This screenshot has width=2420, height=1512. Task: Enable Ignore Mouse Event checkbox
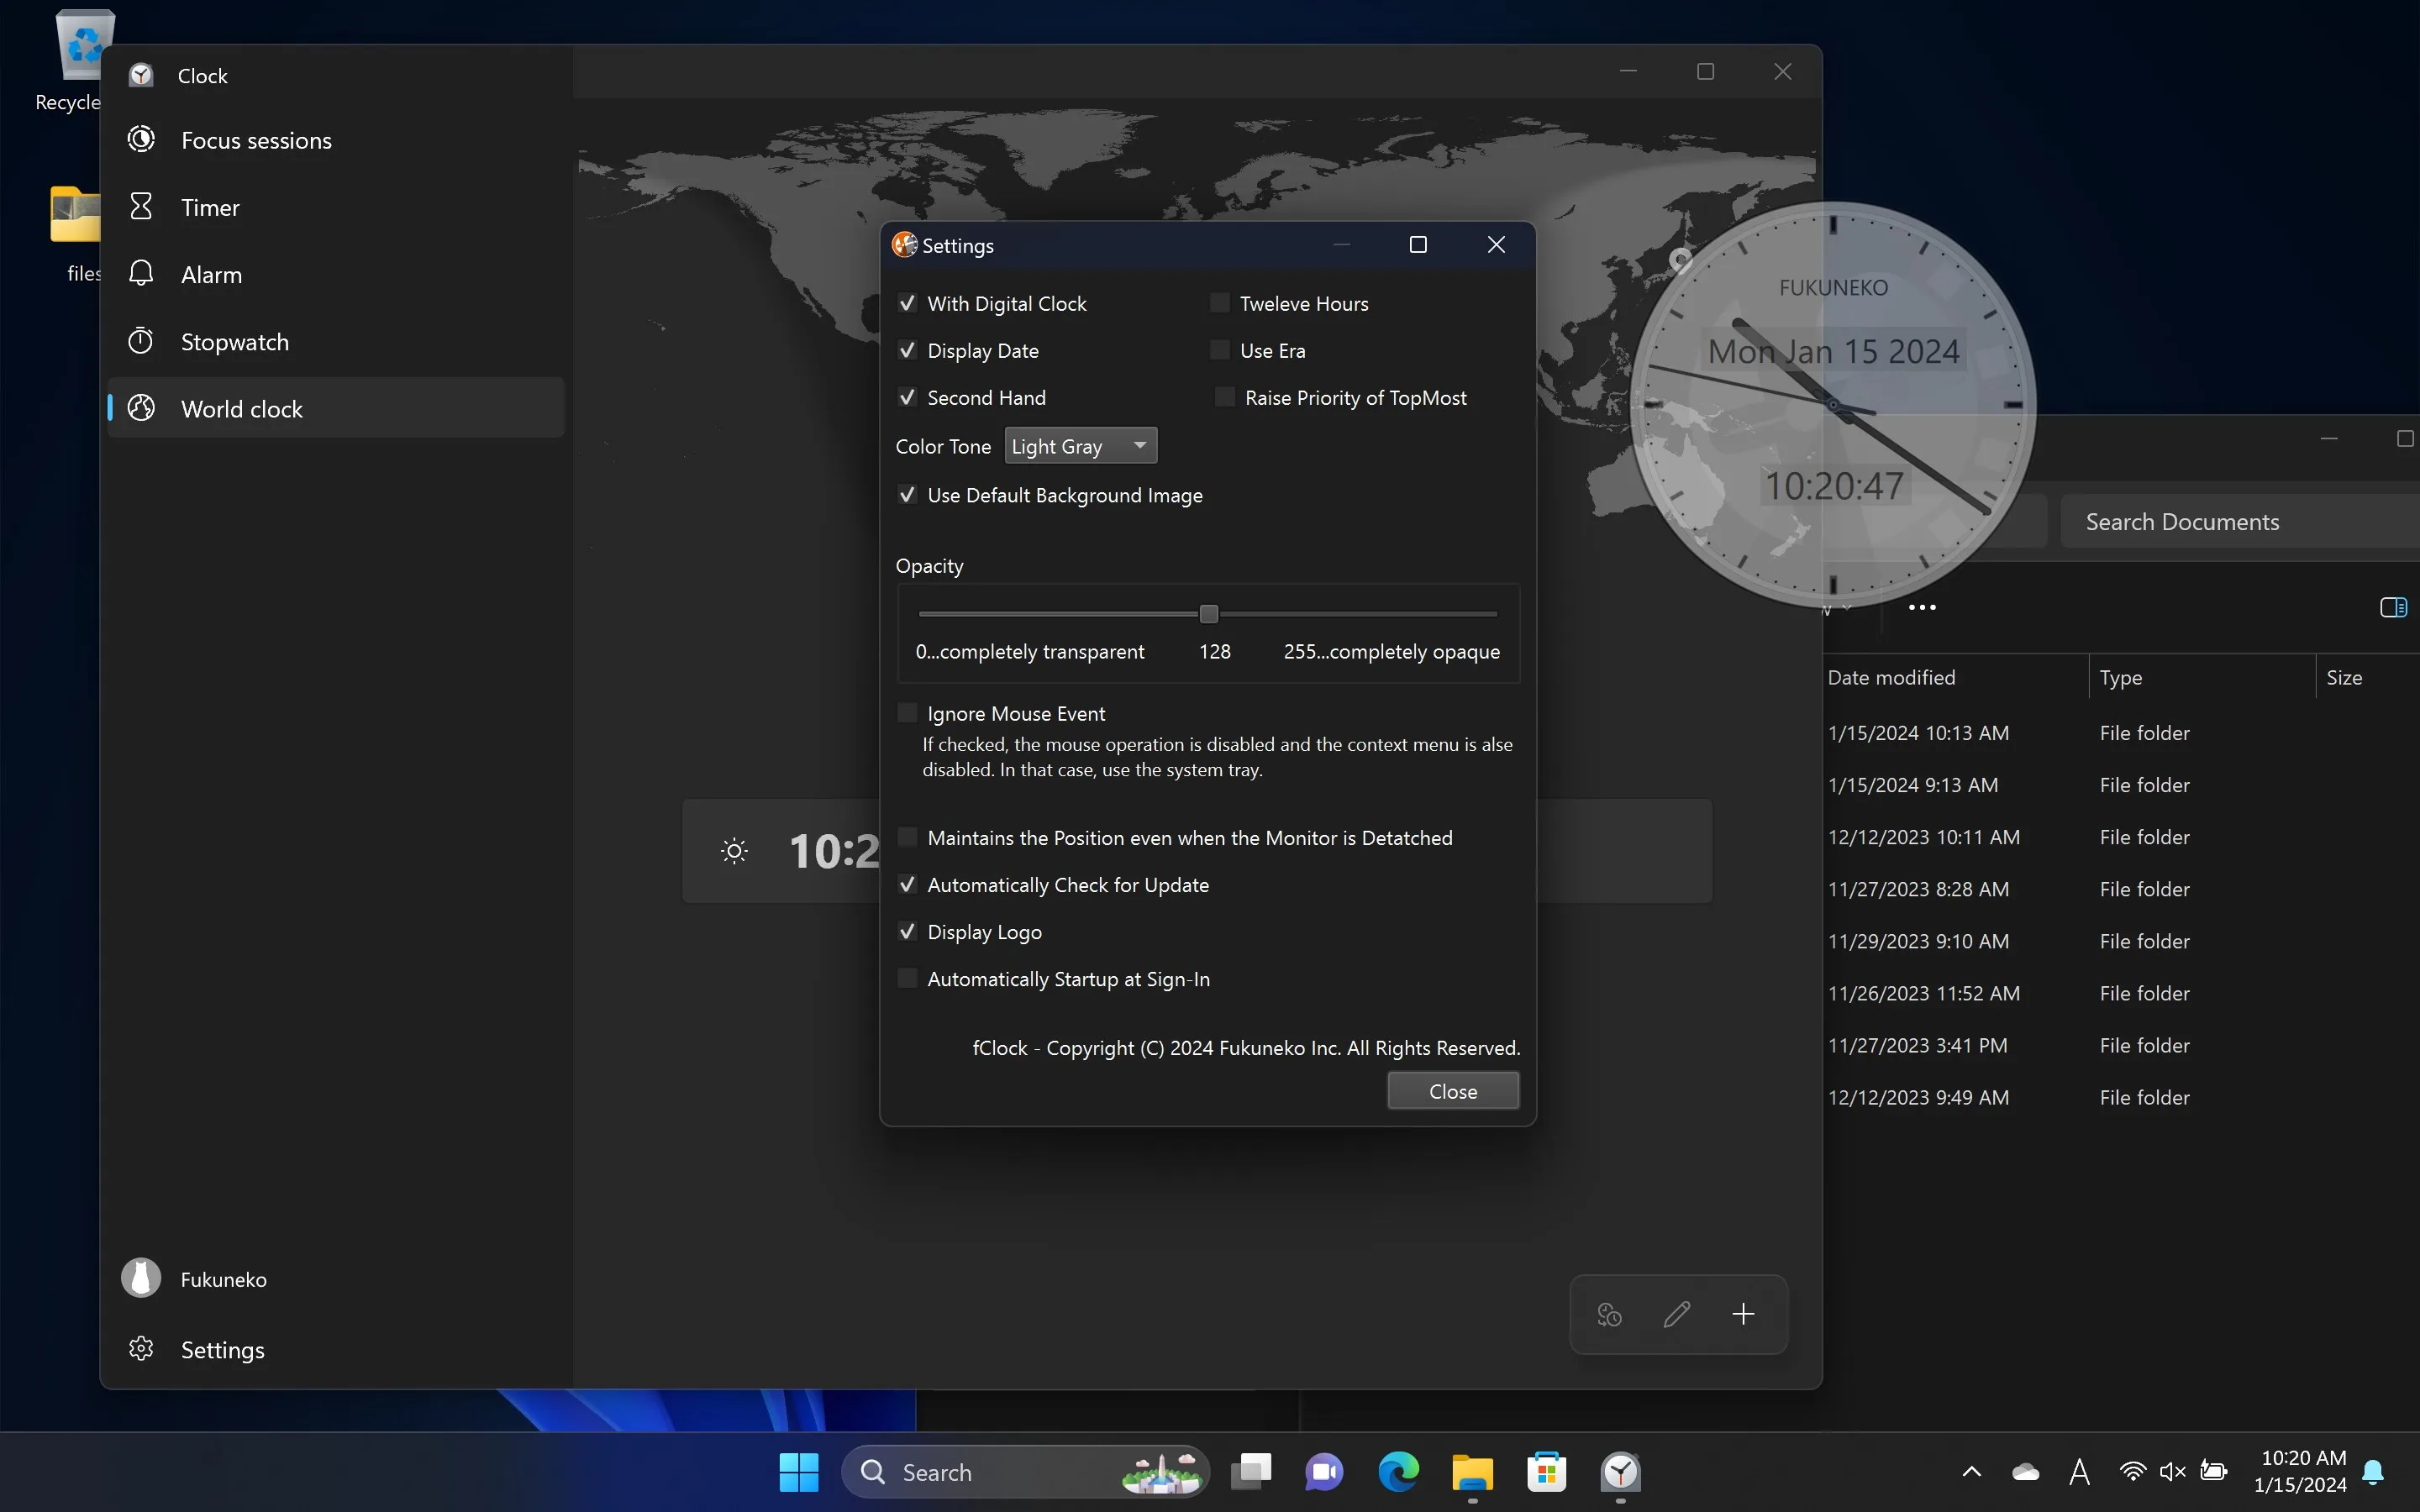pos(907,713)
